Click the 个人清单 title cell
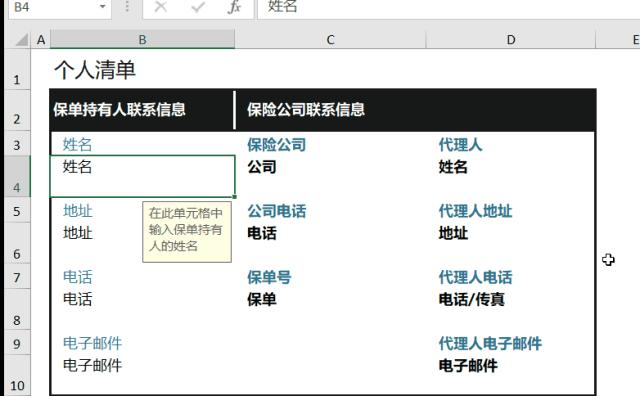 [x=95, y=69]
